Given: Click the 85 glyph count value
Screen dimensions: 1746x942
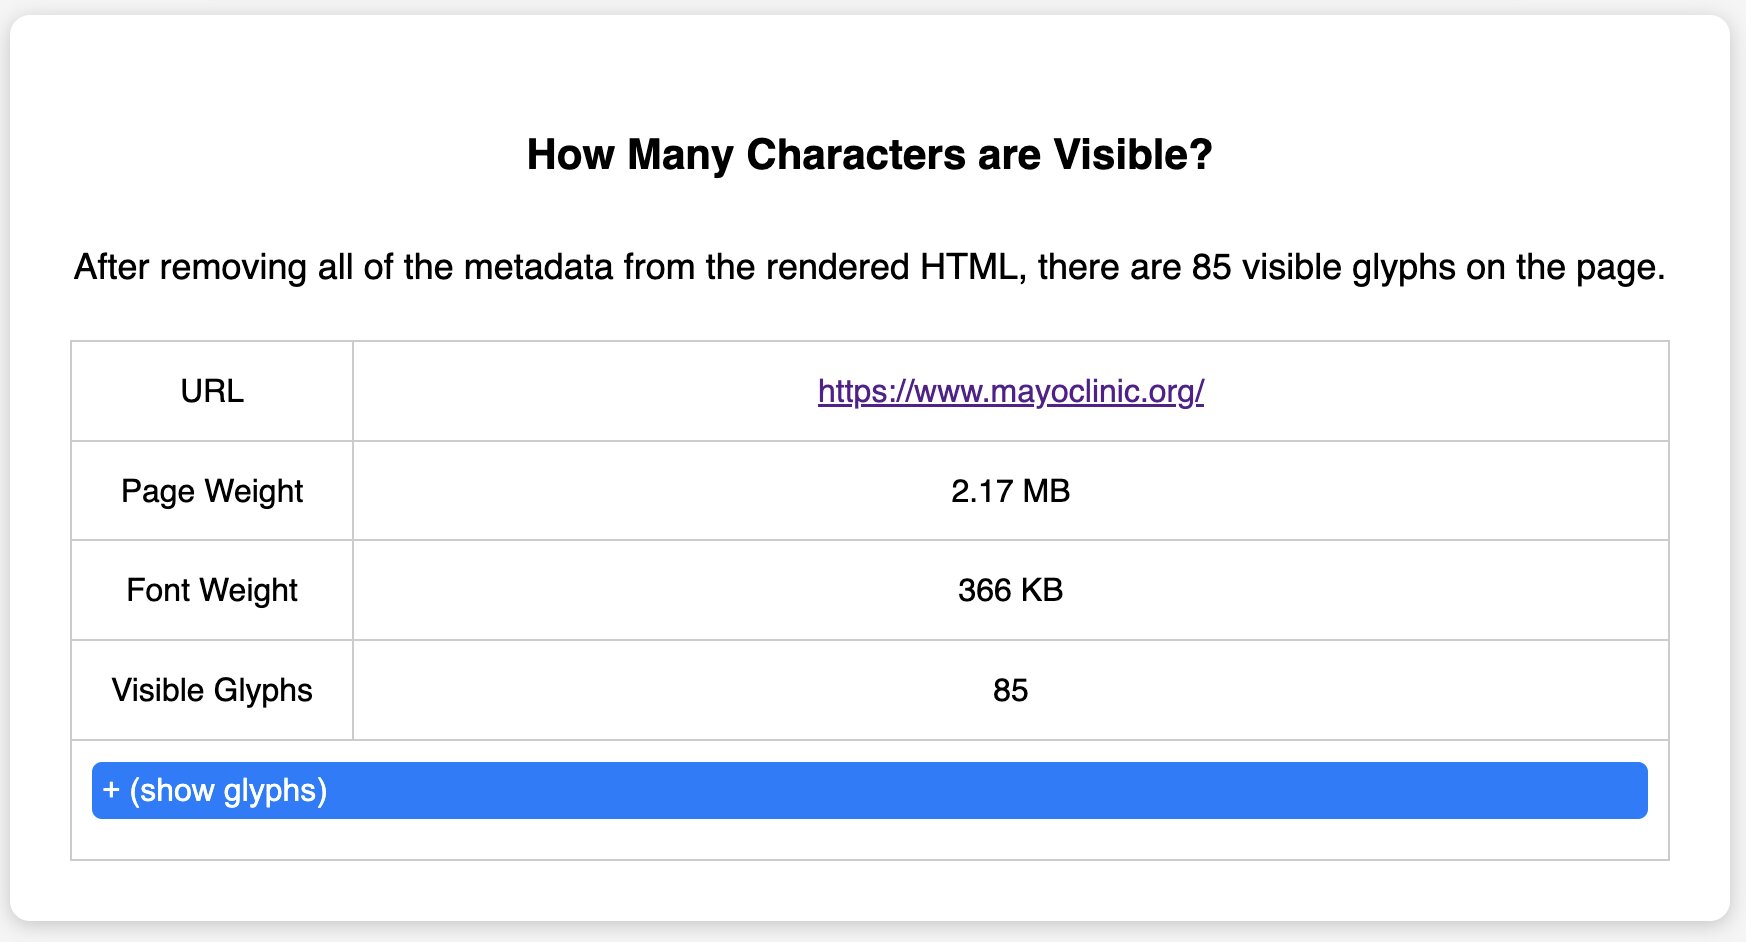Looking at the screenshot, I should 1010,690.
